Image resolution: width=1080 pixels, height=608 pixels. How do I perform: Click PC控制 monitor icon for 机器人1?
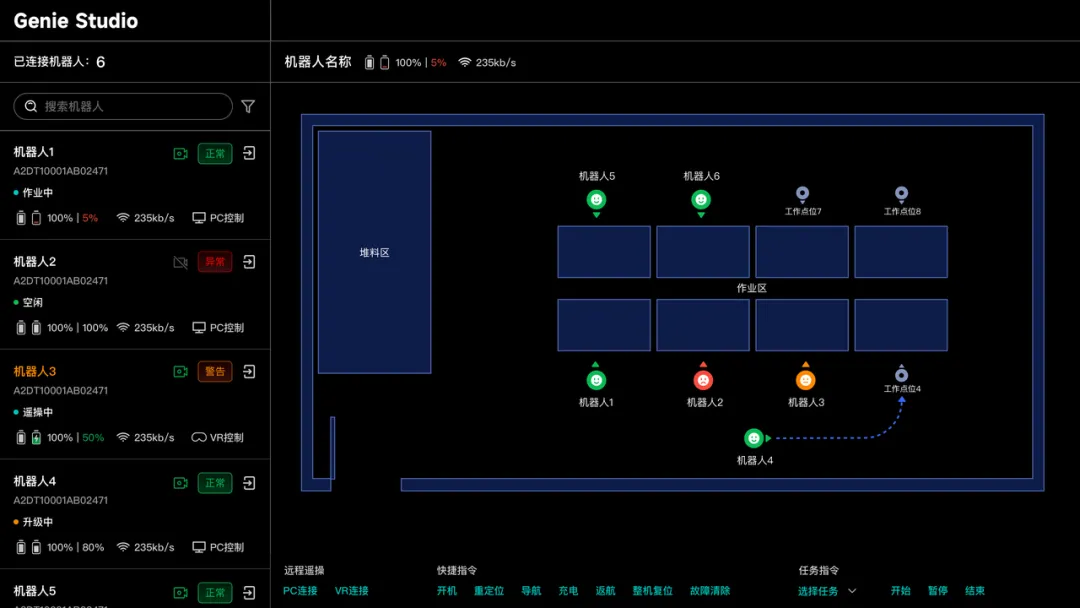coord(198,218)
